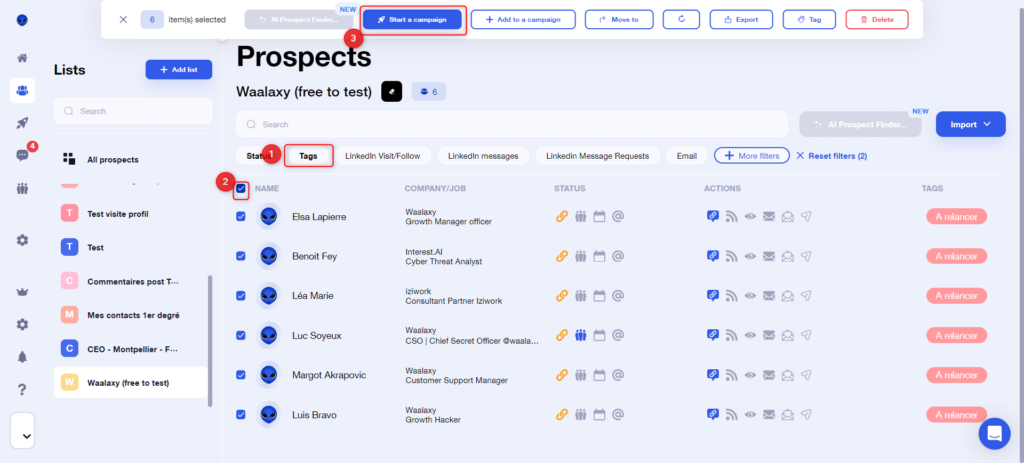
Task: Click Elsa Lapierre's A relancer tag
Action: click(956, 216)
